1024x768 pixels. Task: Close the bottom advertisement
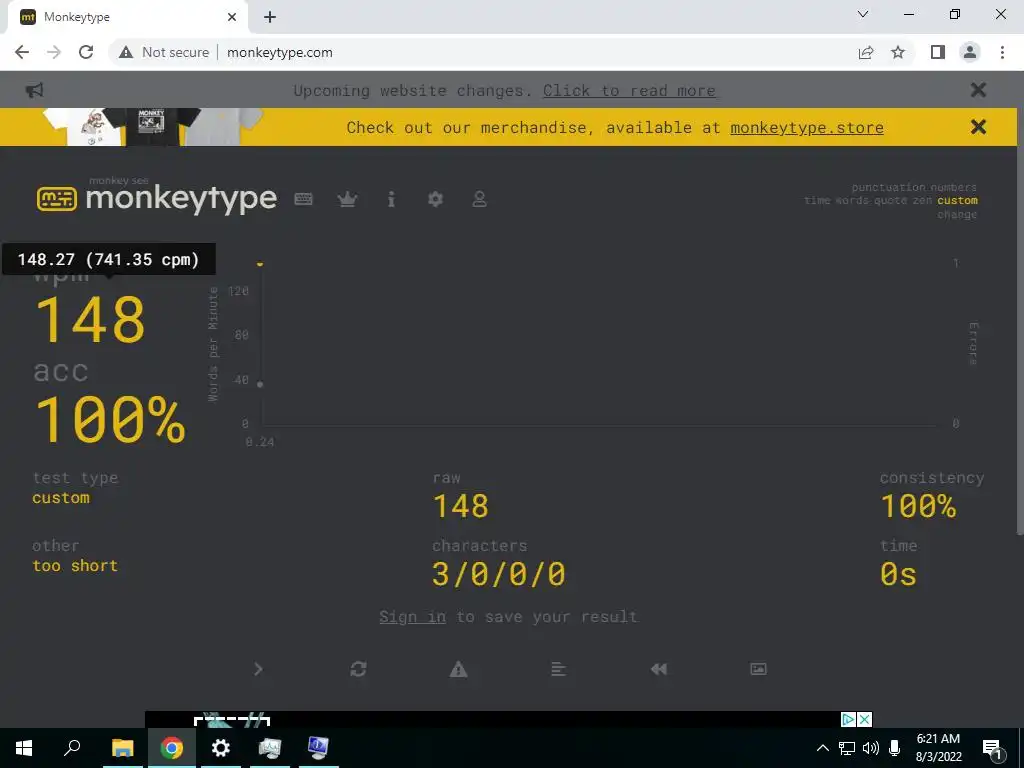tap(864, 719)
